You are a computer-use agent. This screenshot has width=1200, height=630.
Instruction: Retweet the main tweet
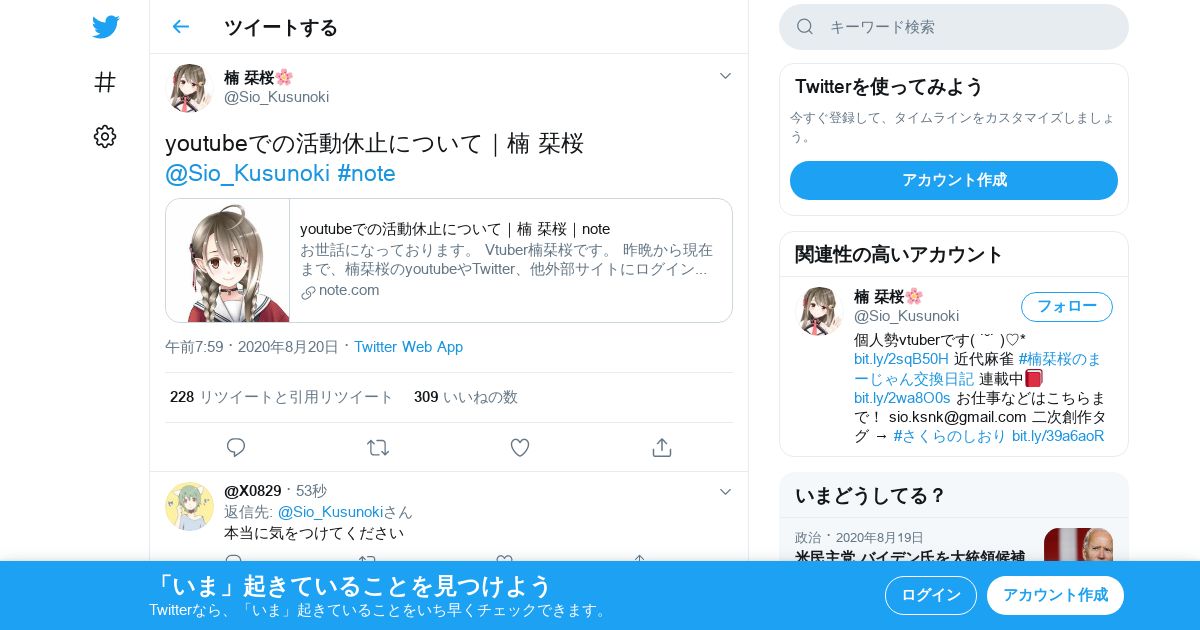[378, 448]
